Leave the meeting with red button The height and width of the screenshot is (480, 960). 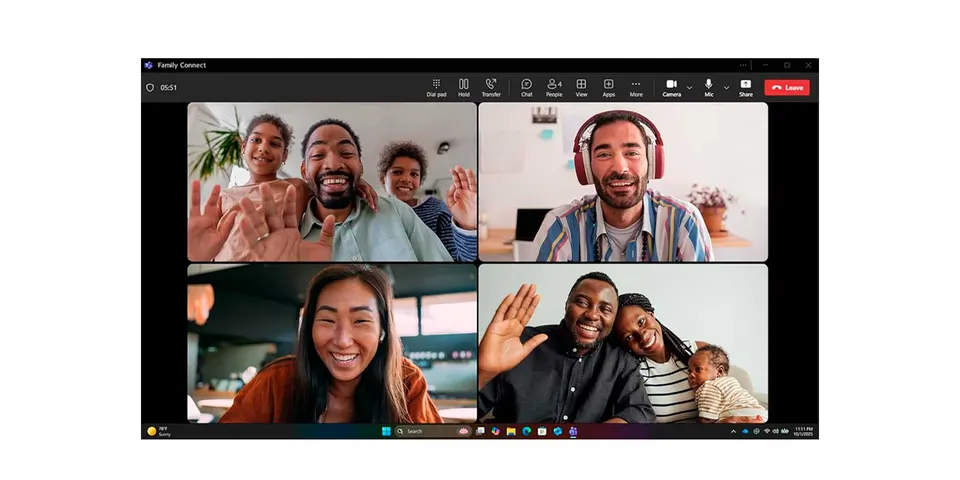click(x=787, y=88)
